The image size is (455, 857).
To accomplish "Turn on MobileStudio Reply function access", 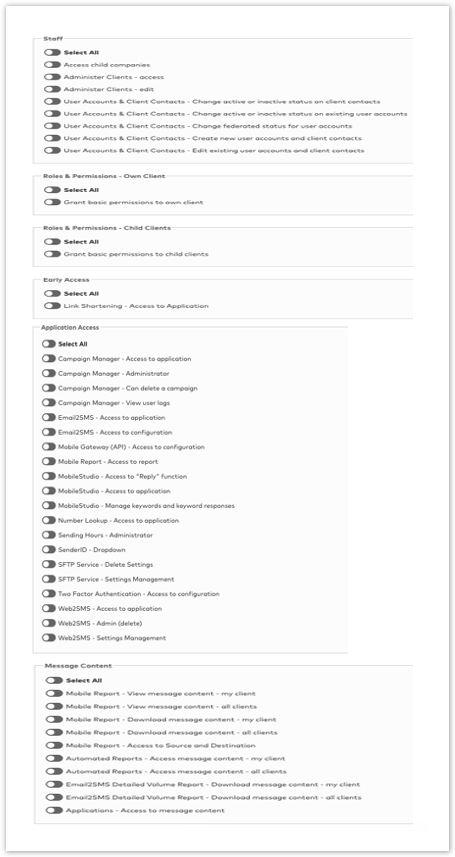I will point(49,477).
